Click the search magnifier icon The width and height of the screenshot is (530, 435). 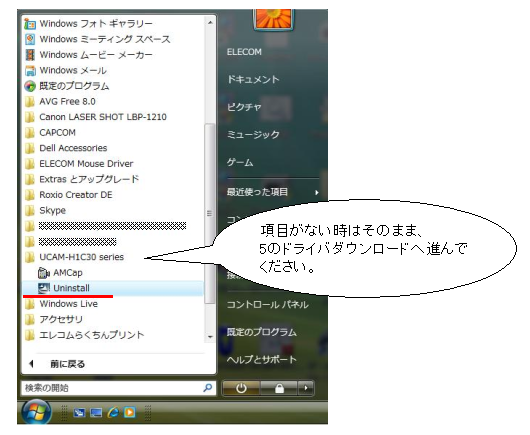coord(208,387)
